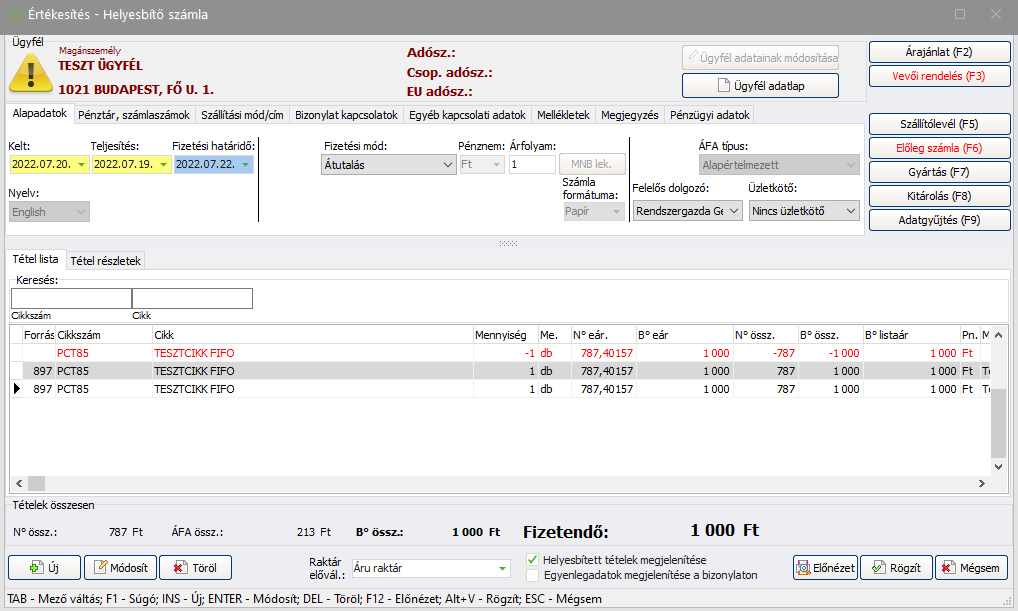Click the Töröl delete icon button
1018x611 pixels.
tap(195, 568)
